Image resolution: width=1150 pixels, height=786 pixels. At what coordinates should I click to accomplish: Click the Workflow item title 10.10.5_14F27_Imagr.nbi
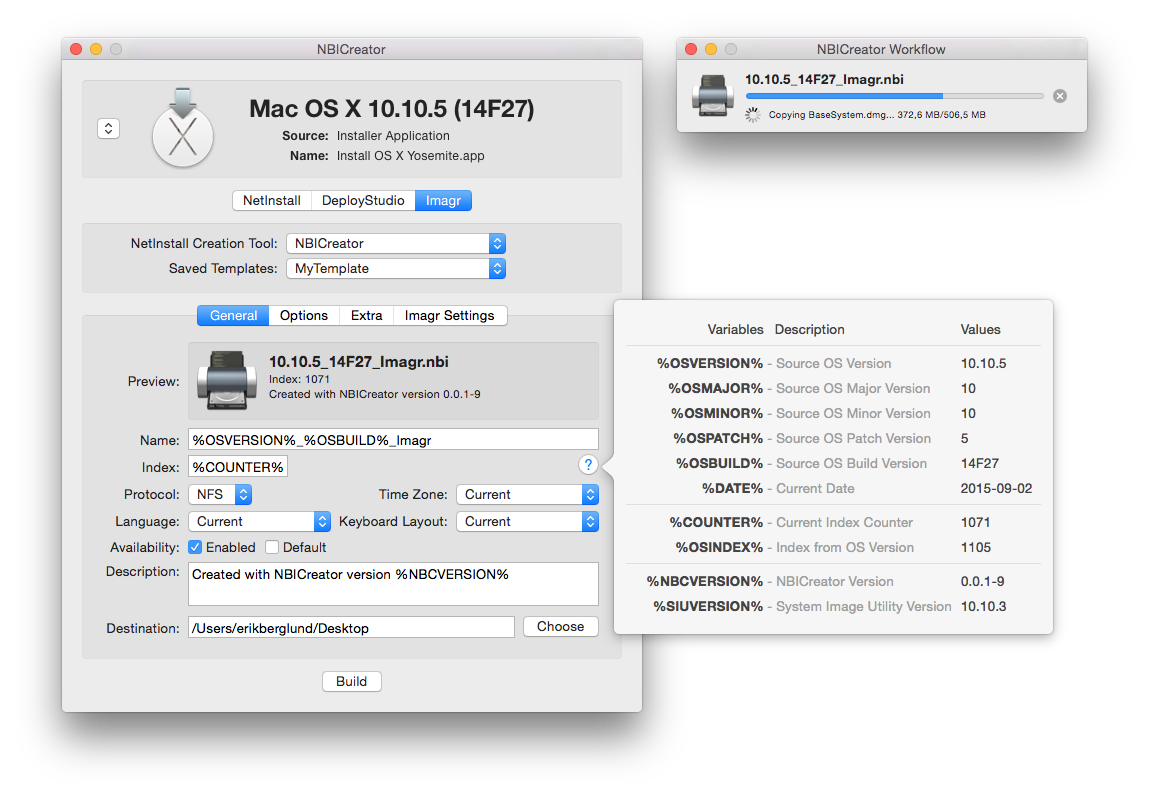pyautogui.click(x=824, y=79)
